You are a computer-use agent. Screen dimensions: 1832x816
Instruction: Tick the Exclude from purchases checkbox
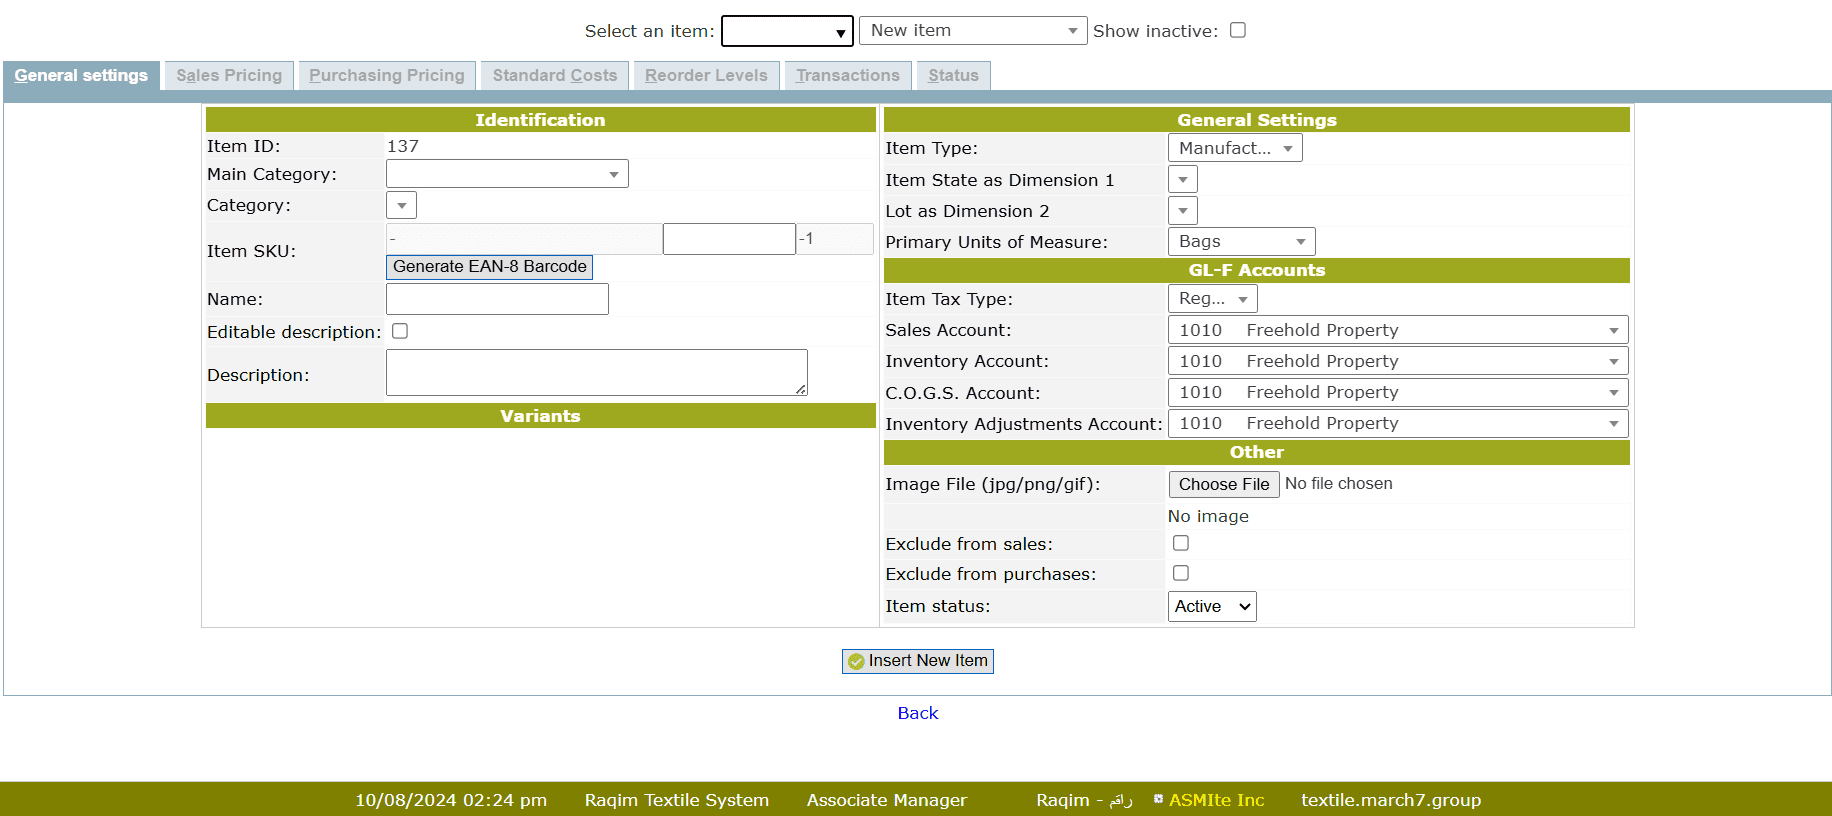pos(1181,573)
